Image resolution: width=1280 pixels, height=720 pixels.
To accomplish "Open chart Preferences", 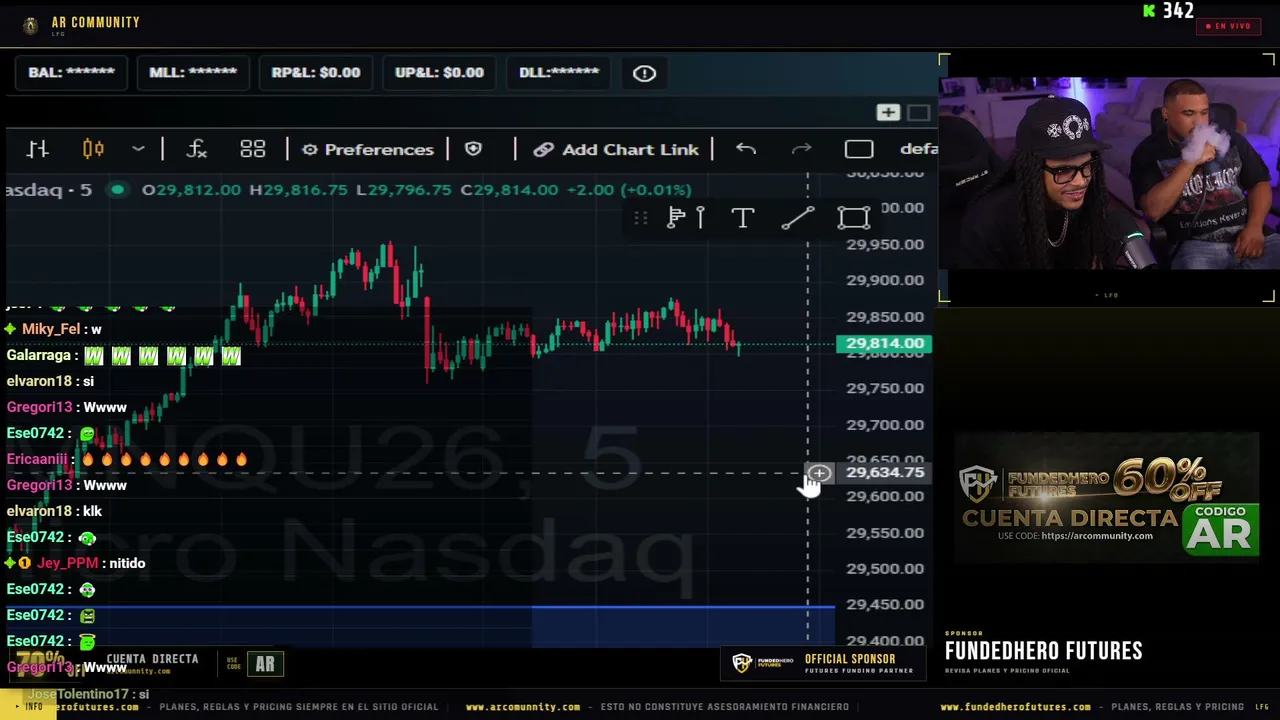I will pos(368,149).
